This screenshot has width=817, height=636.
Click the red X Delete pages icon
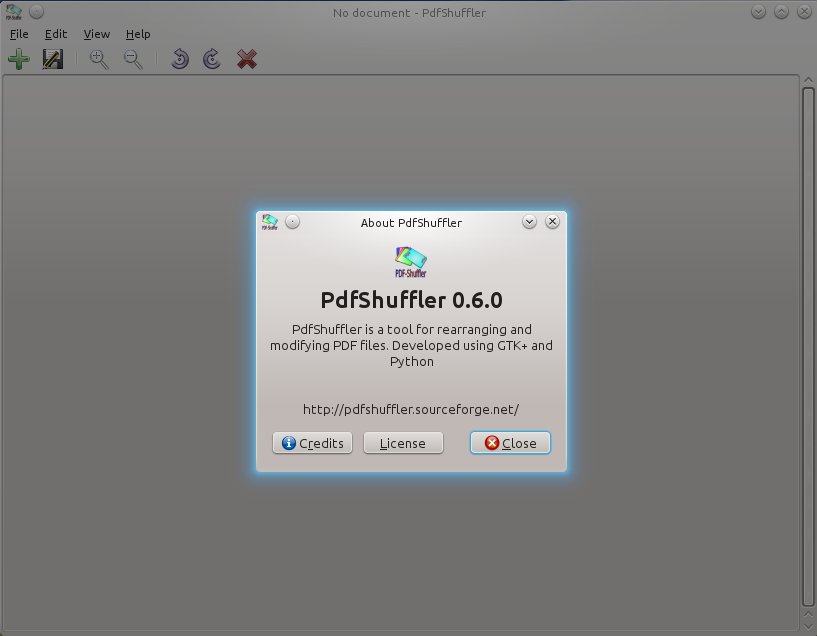246,59
